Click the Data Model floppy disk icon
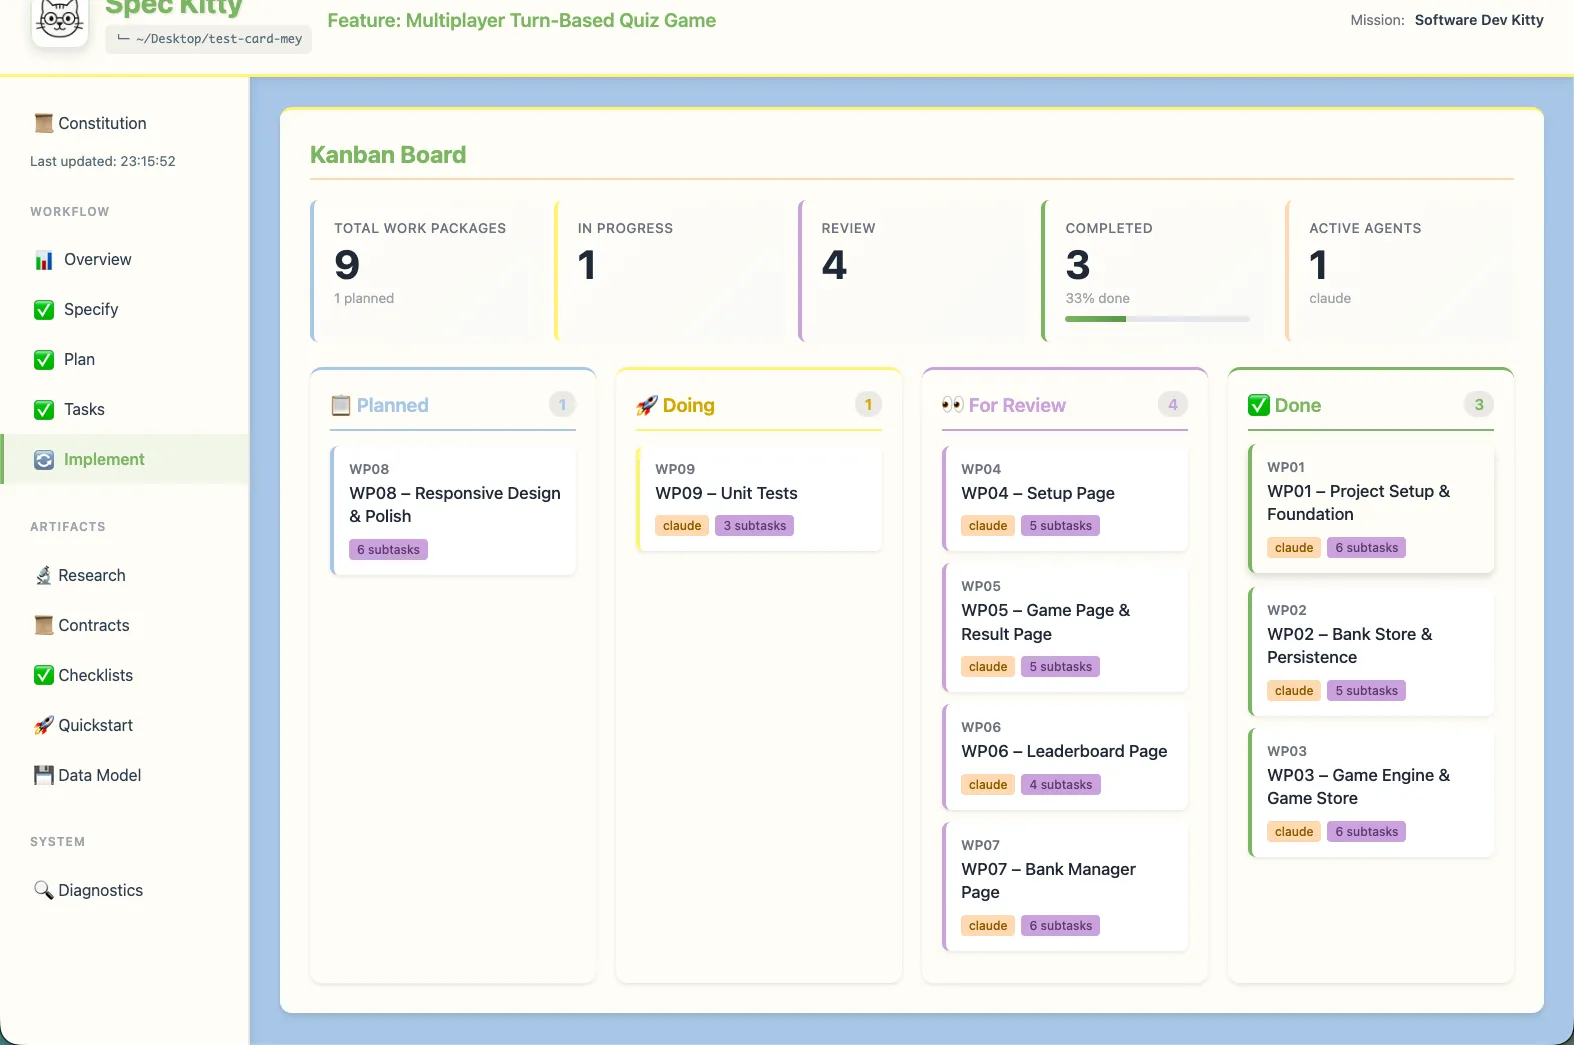The height and width of the screenshot is (1045, 1574). [43, 776]
